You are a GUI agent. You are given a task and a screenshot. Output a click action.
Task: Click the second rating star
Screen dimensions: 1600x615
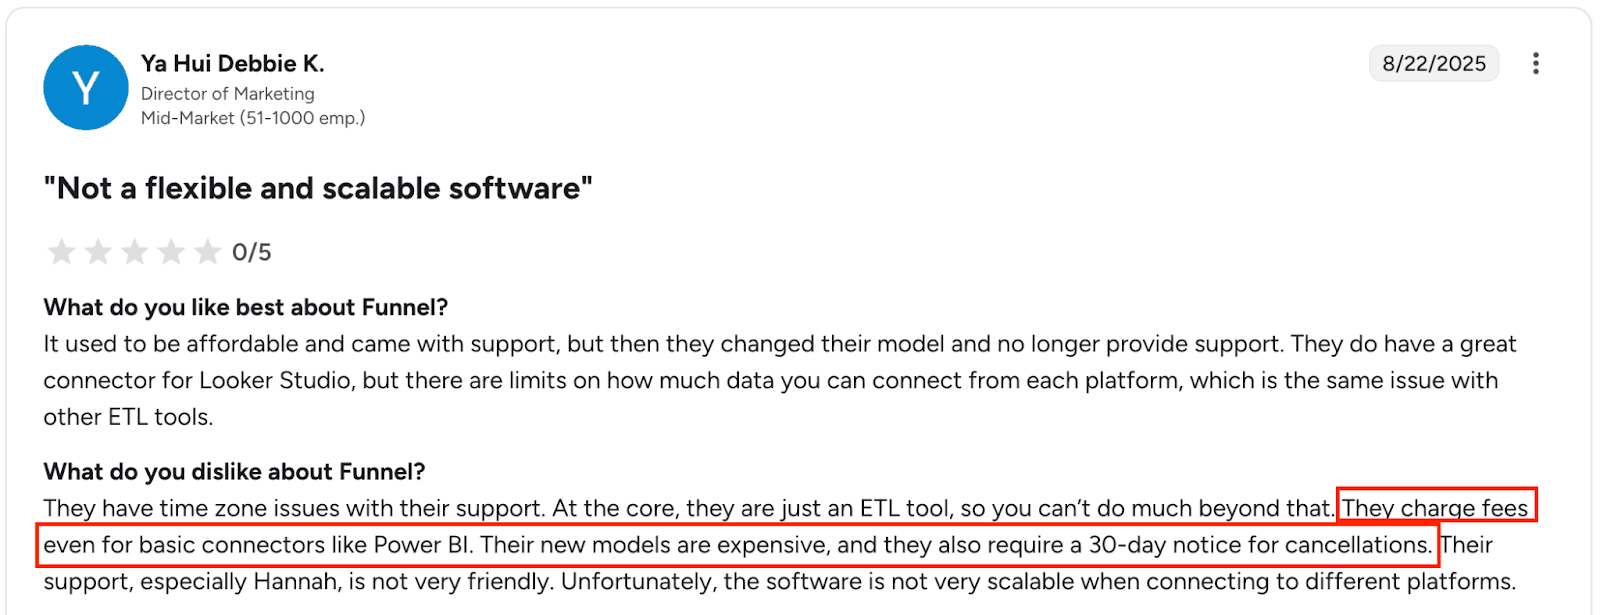pyautogui.click(x=98, y=253)
